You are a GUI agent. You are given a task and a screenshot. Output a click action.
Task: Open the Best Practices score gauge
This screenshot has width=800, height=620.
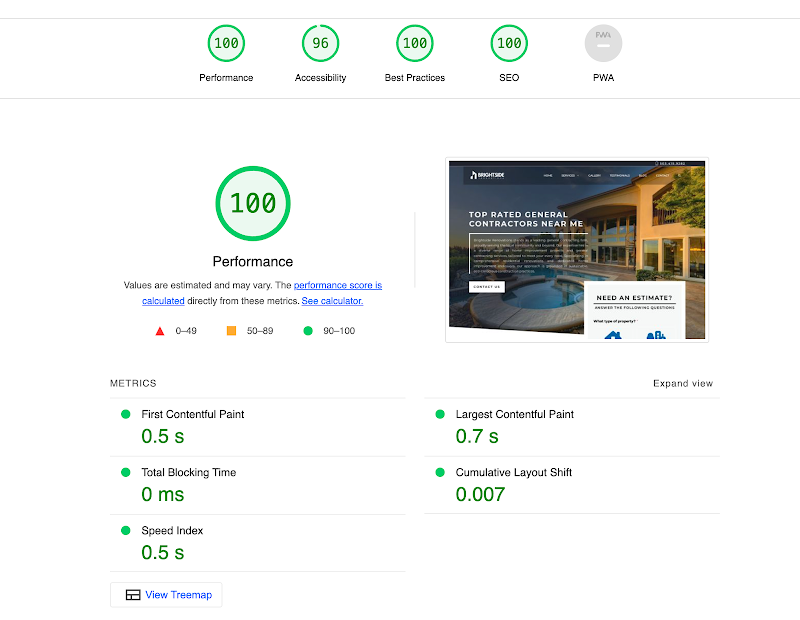pyautogui.click(x=414, y=43)
